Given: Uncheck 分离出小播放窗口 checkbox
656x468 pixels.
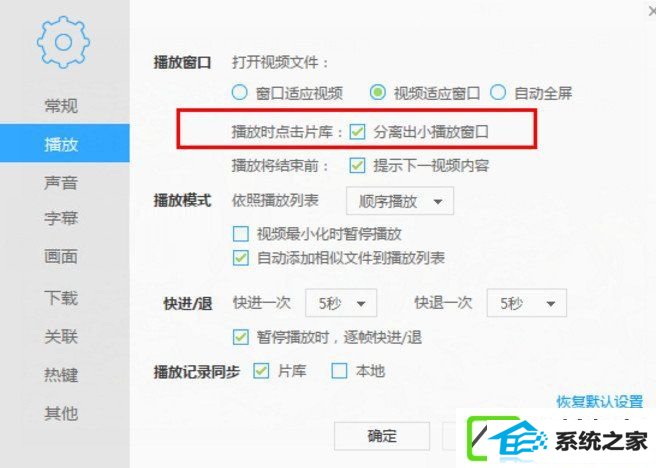Looking at the screenshot, I should click(x=357, y=132).
